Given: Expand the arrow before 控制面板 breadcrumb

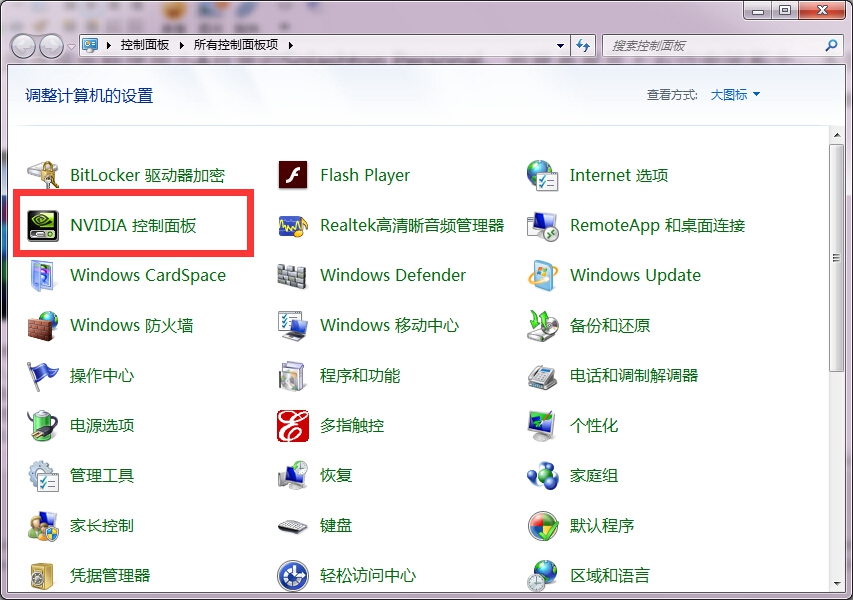Looking at the screenshot, I should [109, 45].
